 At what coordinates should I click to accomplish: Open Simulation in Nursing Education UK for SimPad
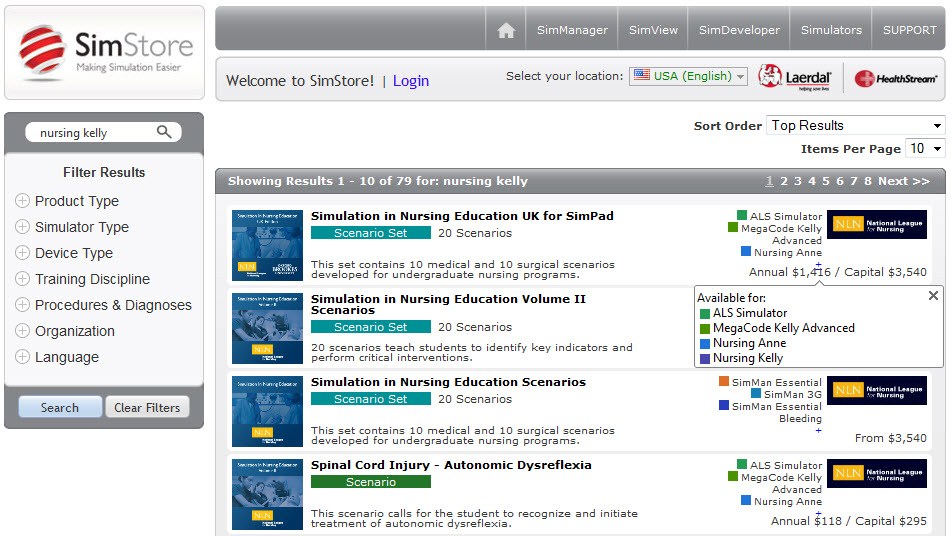[462, 216]
